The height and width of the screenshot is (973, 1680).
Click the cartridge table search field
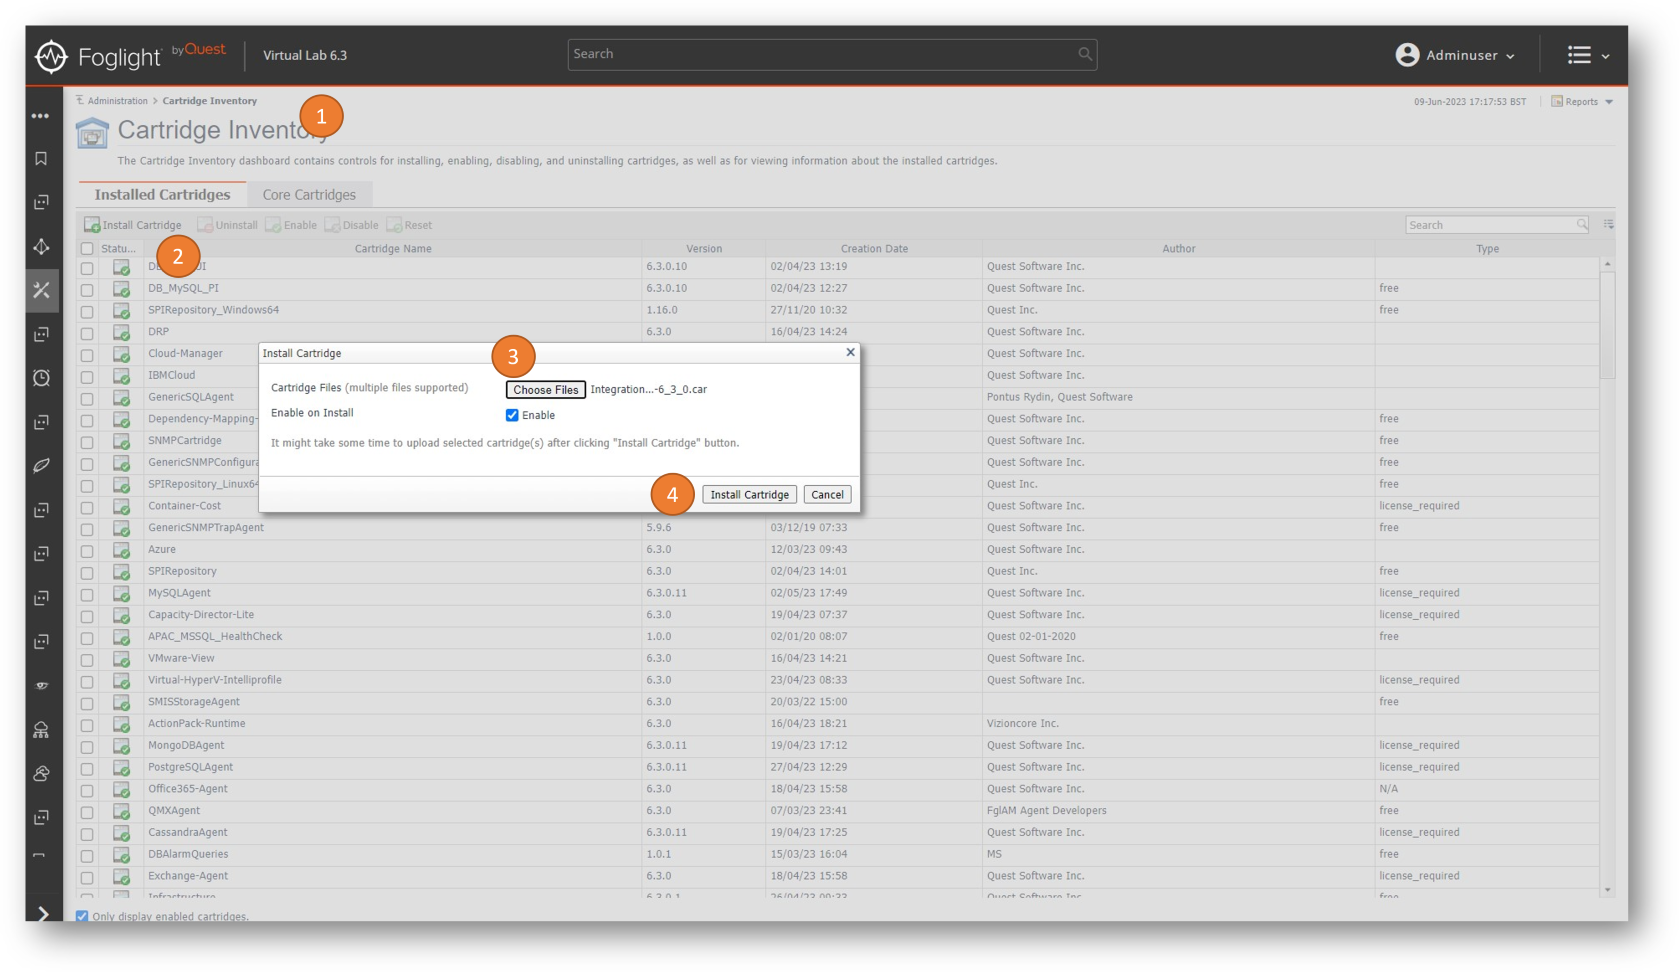tap(1490, 225)
